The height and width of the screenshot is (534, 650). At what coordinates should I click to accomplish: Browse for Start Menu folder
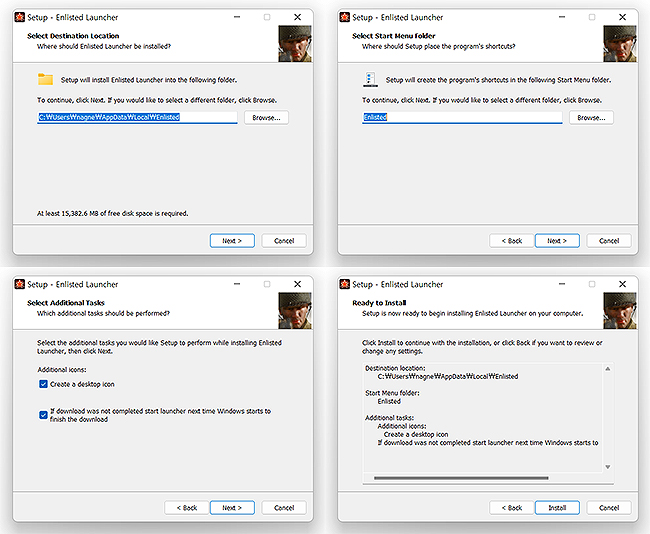pos(591,118)
